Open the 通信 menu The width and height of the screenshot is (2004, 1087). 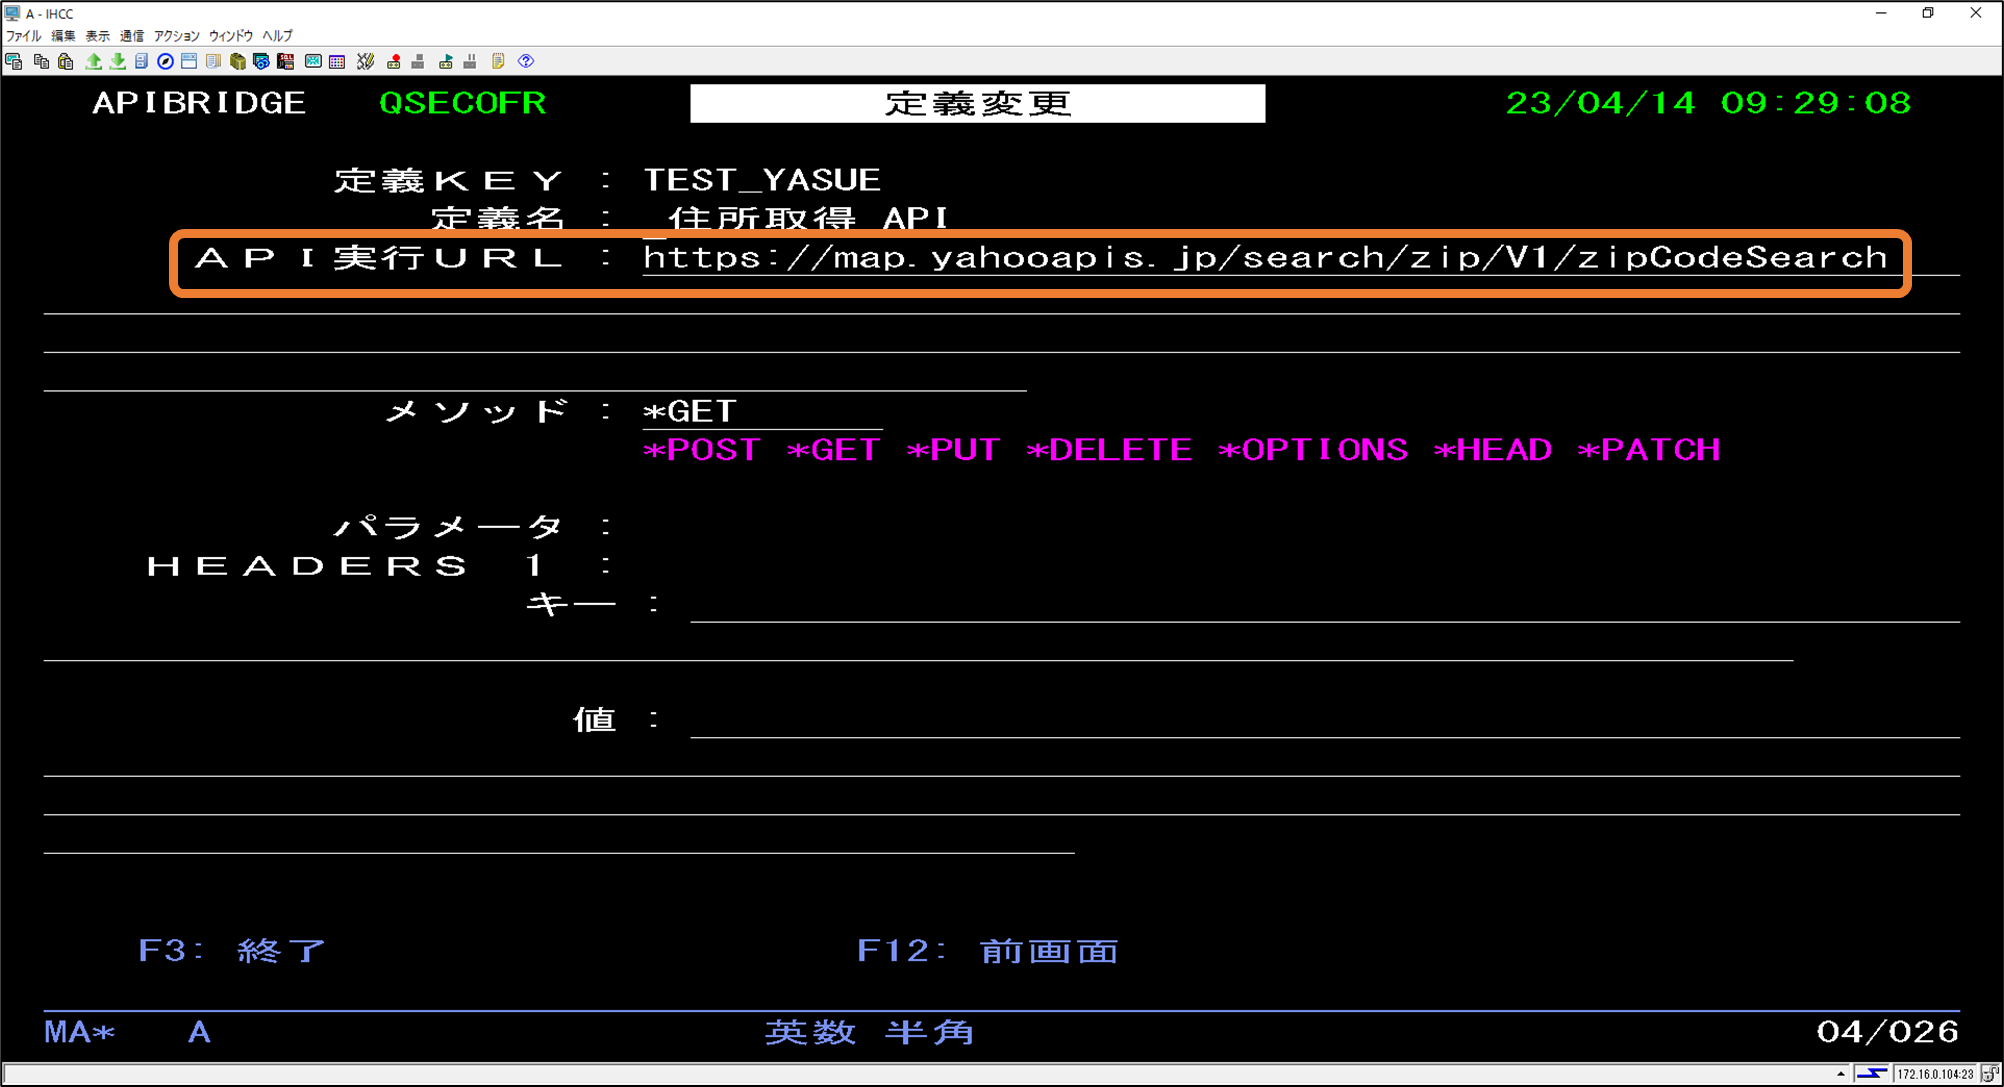tap(131, 35)
